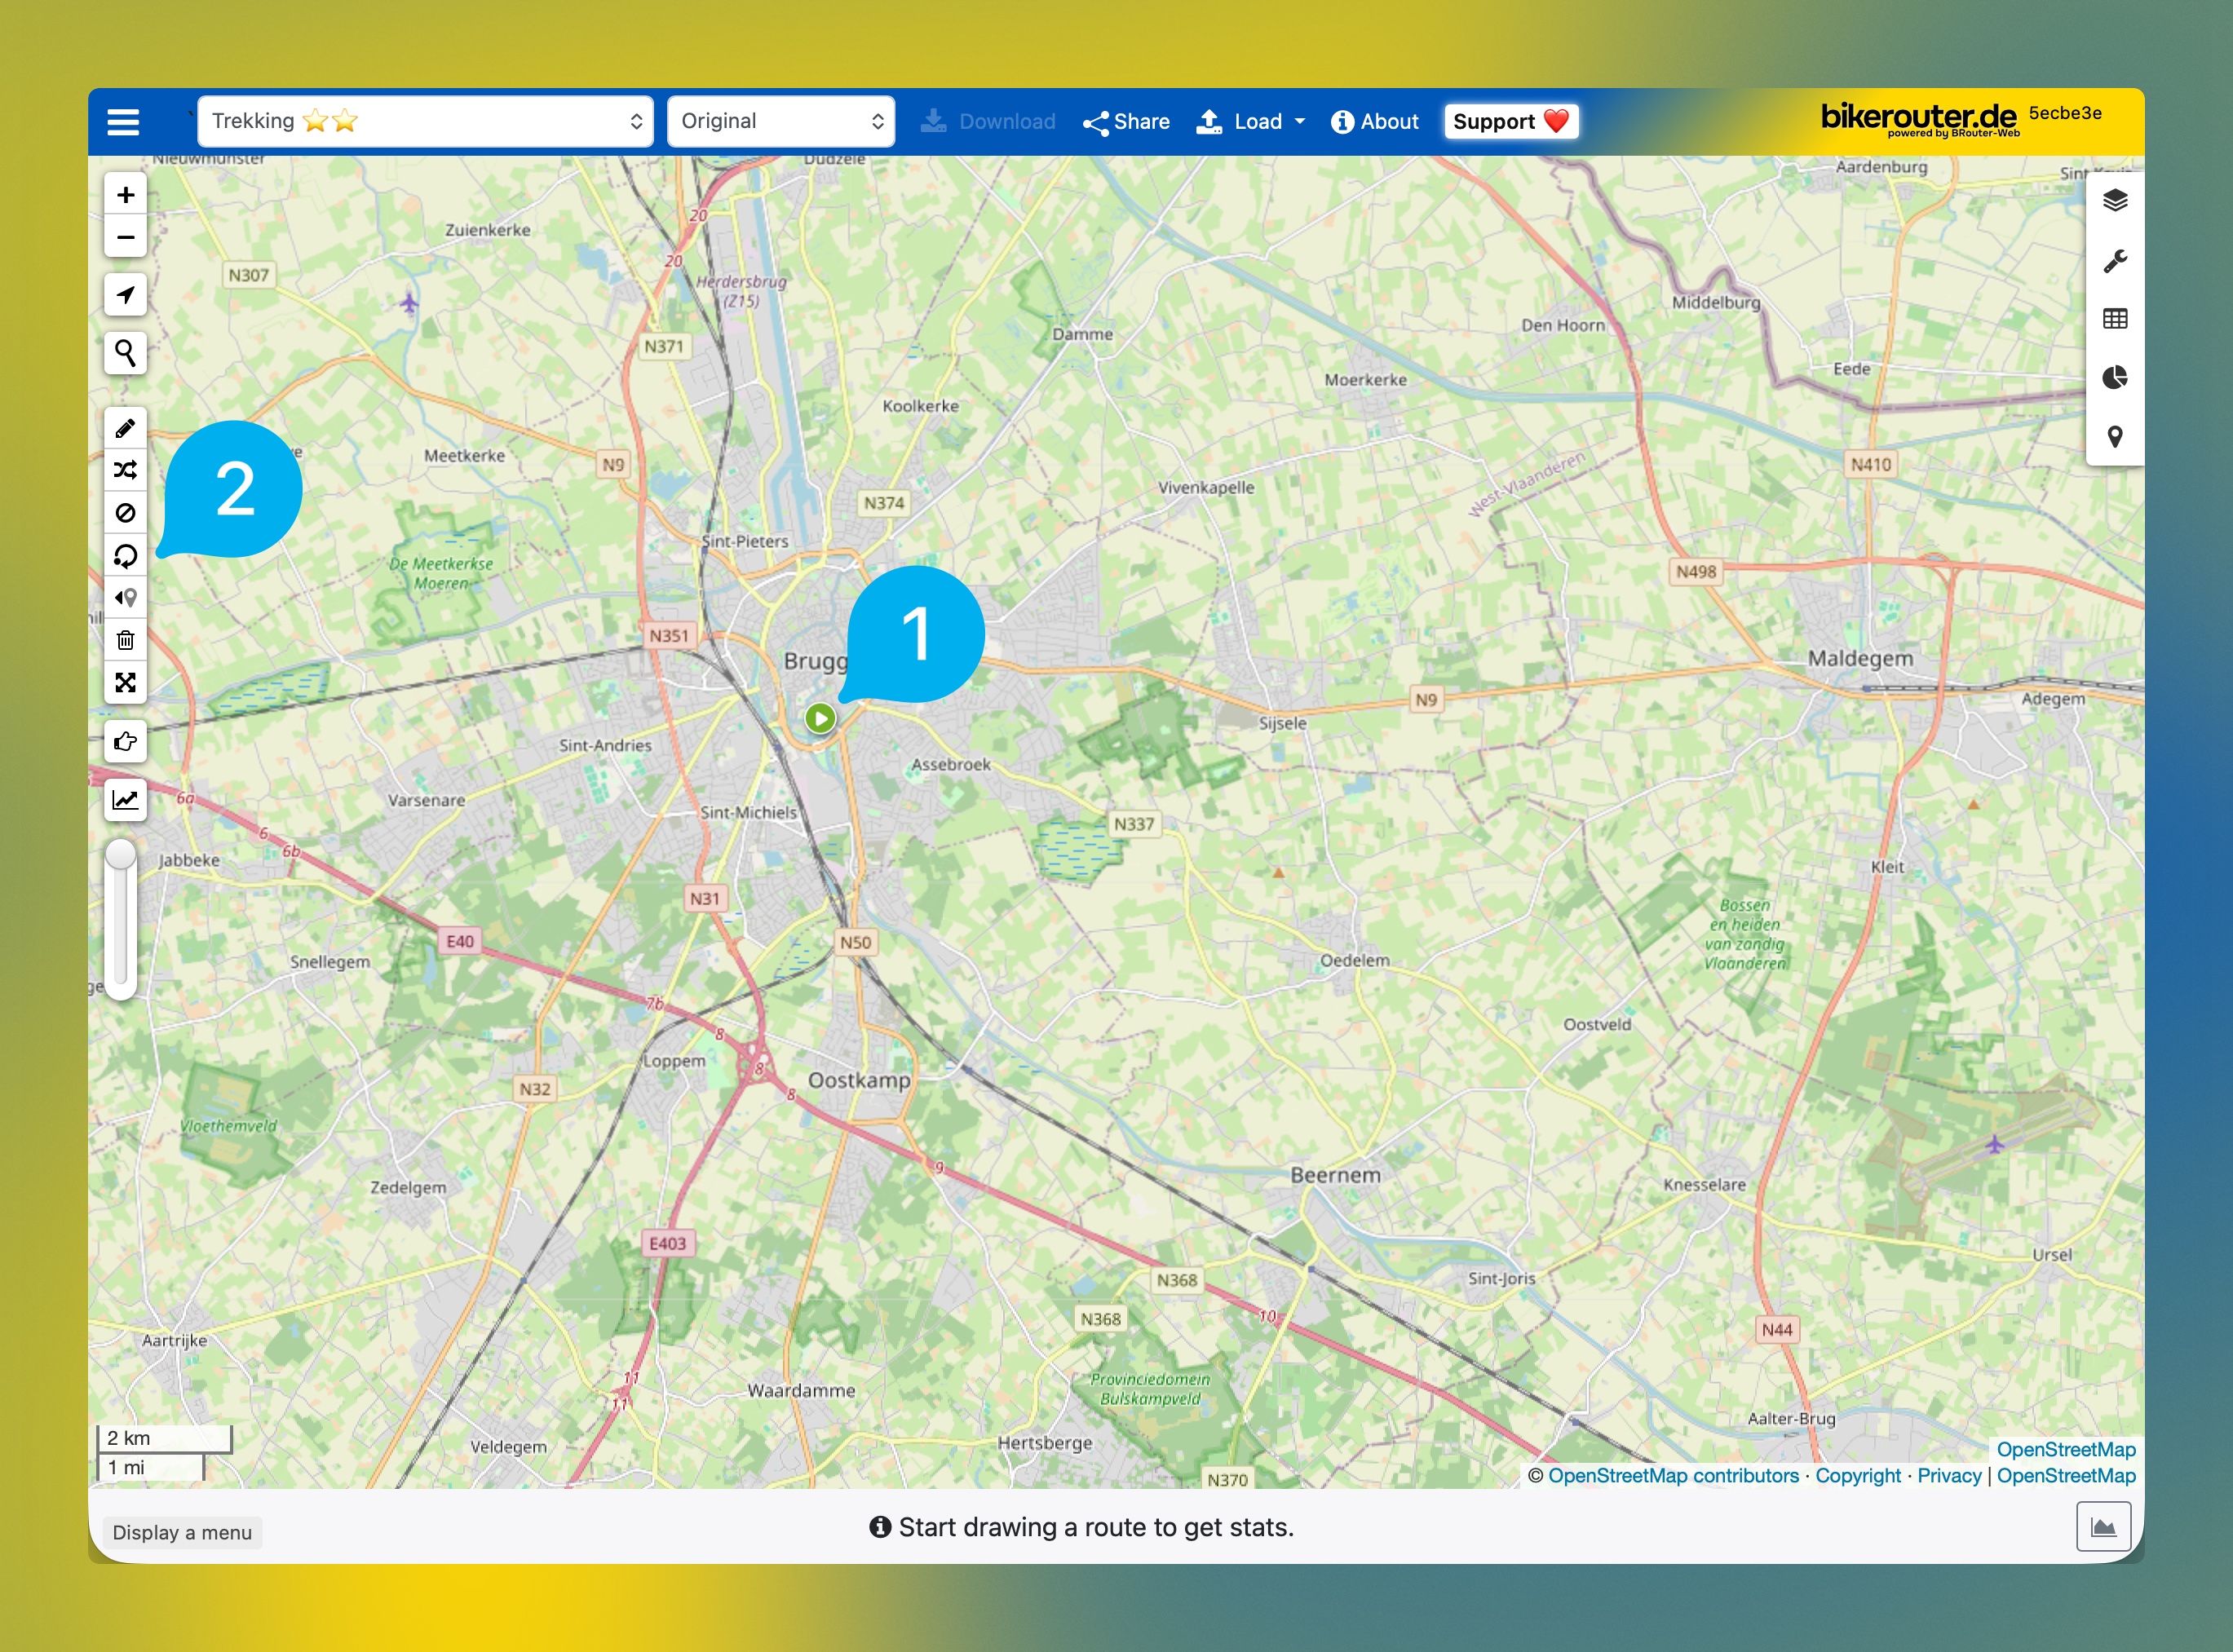Select the no-go area tool
This screenshot has height=1652, width=2233.
pos(125,513)
